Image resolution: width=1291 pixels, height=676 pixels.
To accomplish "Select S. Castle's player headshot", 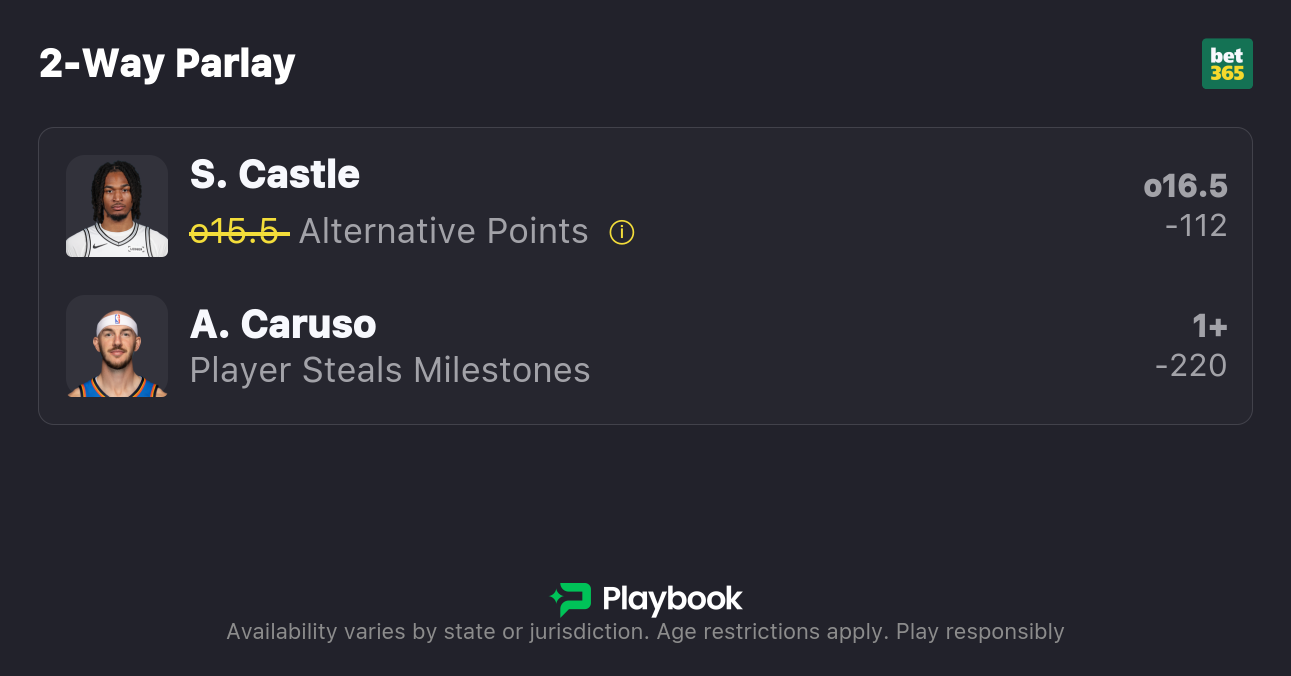I will tap(117, 206).
